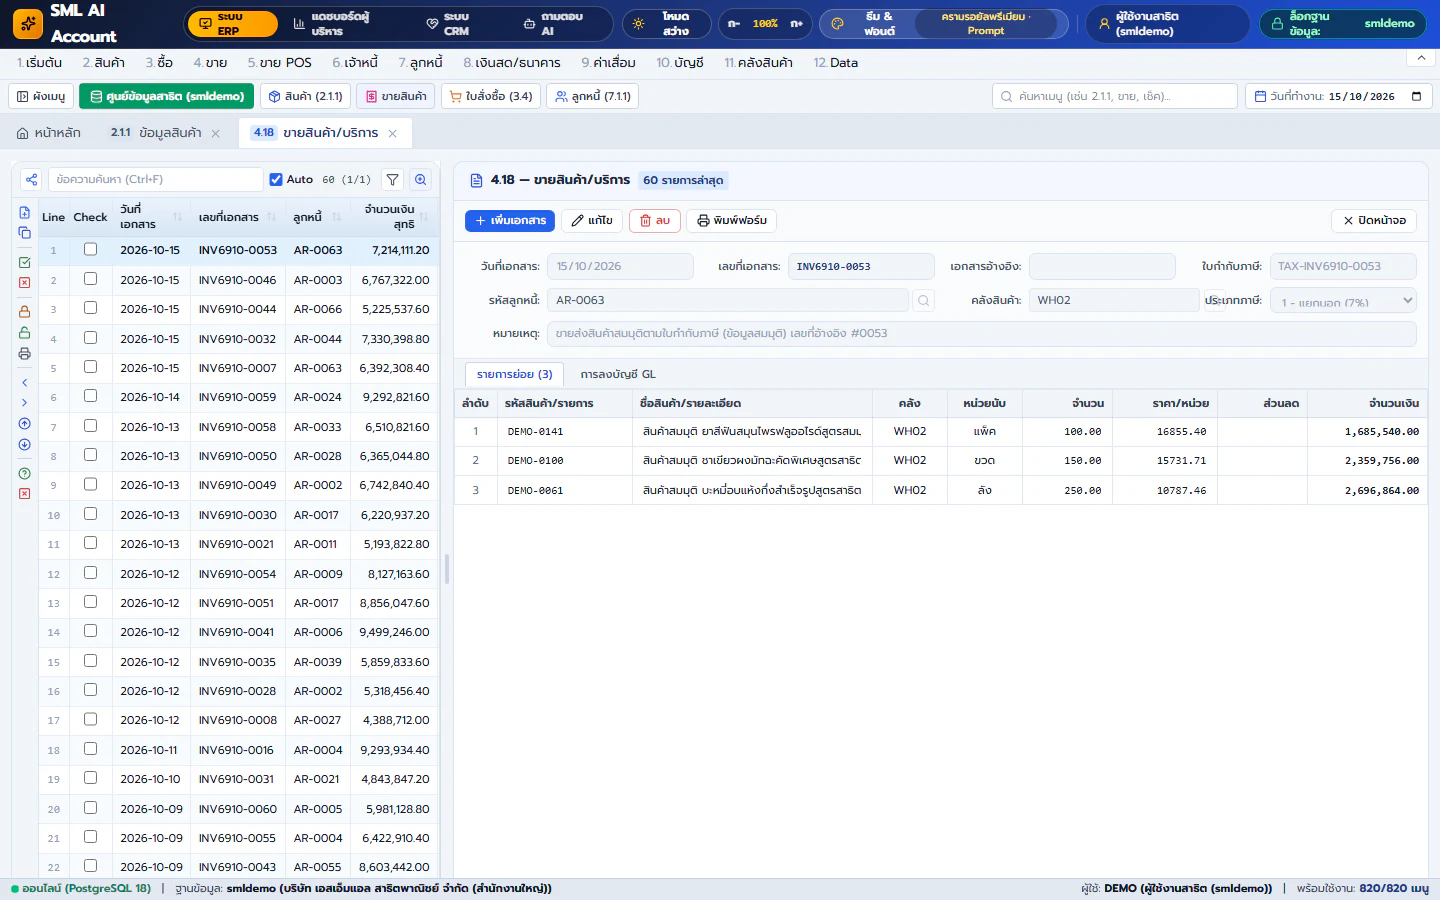Screen dimensions: 1440x900
Task: Open the filter funnel icon
Action: (x=393, y=180)
